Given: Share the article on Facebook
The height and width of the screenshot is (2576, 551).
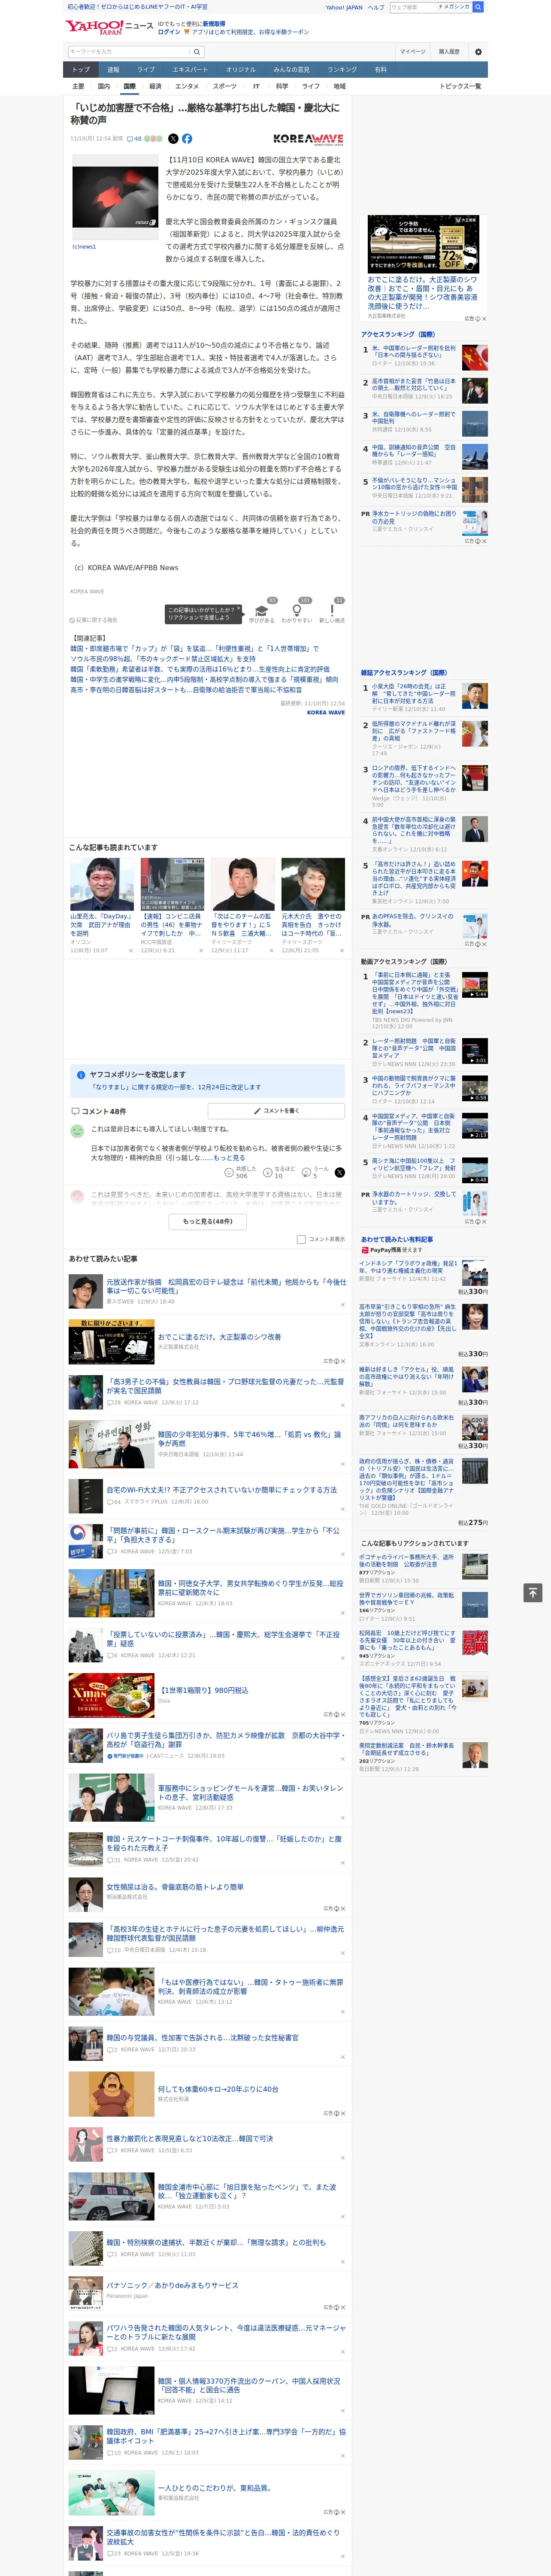Looking at the screenshot, I should (x=187, y=139).
